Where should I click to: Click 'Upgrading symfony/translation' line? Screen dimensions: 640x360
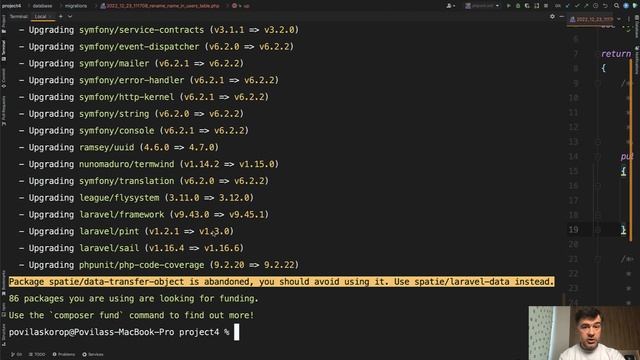click(x=144, y=181)
